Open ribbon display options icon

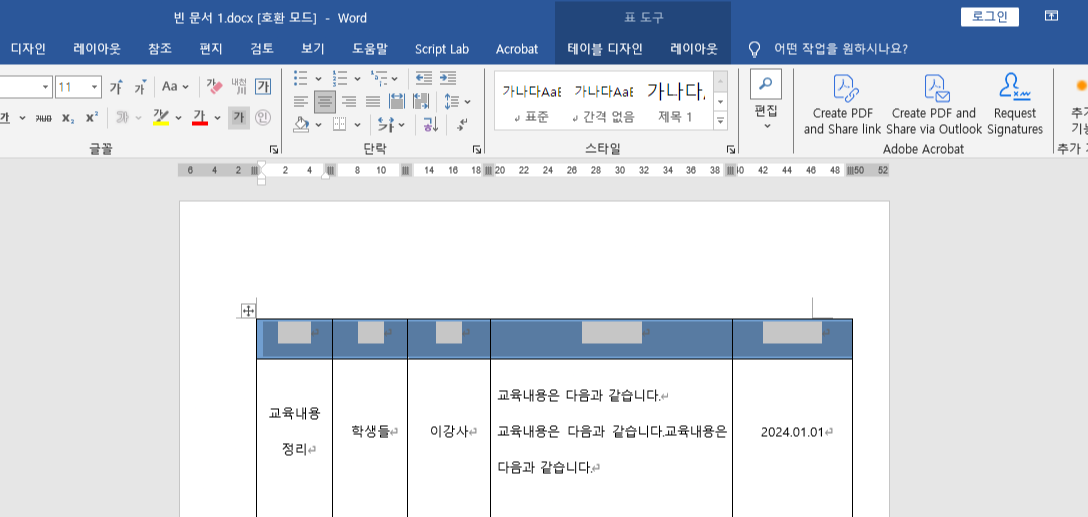pyautogui.click(x=1052, y=16)
